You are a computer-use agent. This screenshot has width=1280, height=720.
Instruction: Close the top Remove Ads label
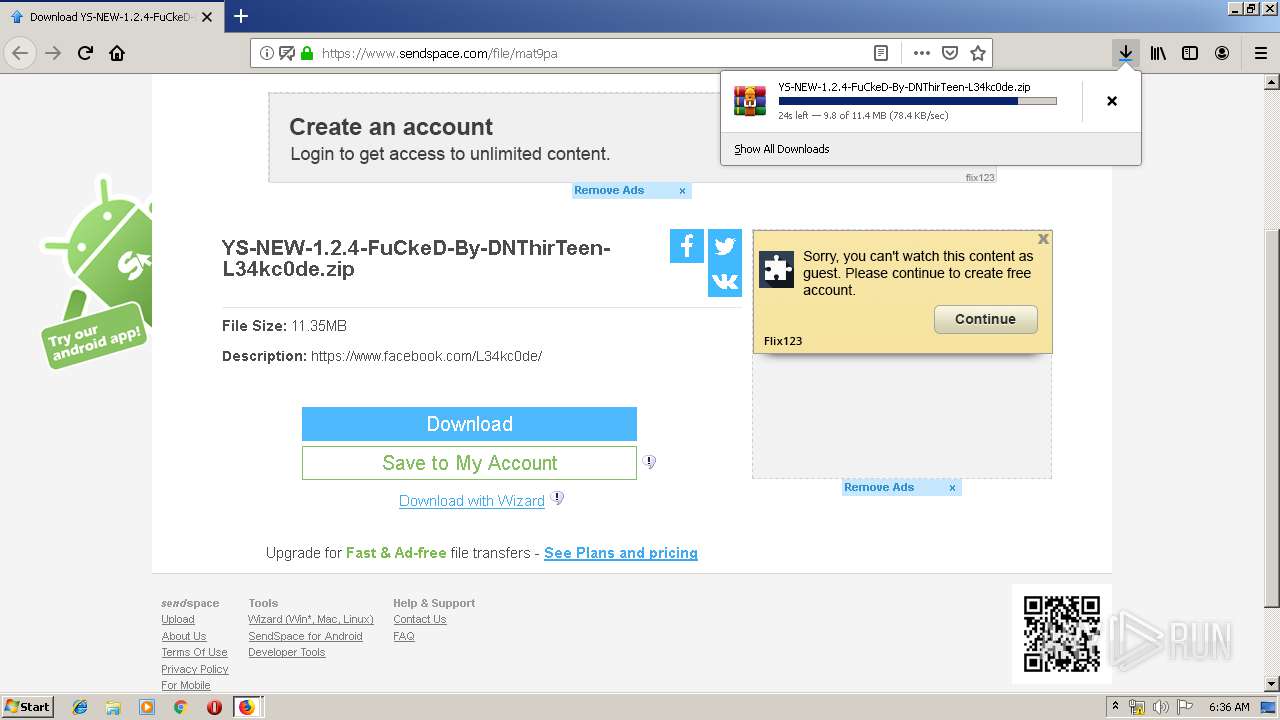pos(683,191)
